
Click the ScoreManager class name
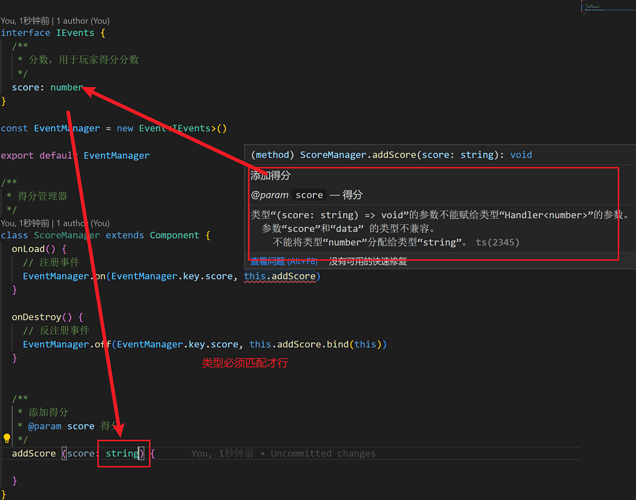[67, 235]
